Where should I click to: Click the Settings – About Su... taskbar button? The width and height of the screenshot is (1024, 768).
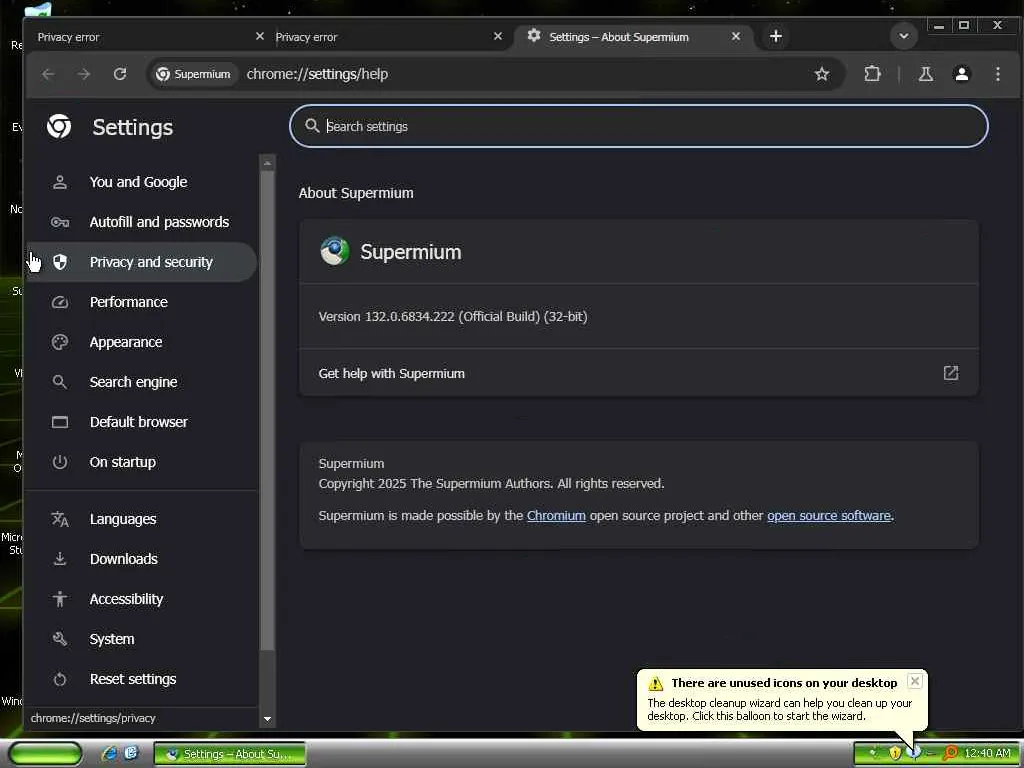click(230, 754)
